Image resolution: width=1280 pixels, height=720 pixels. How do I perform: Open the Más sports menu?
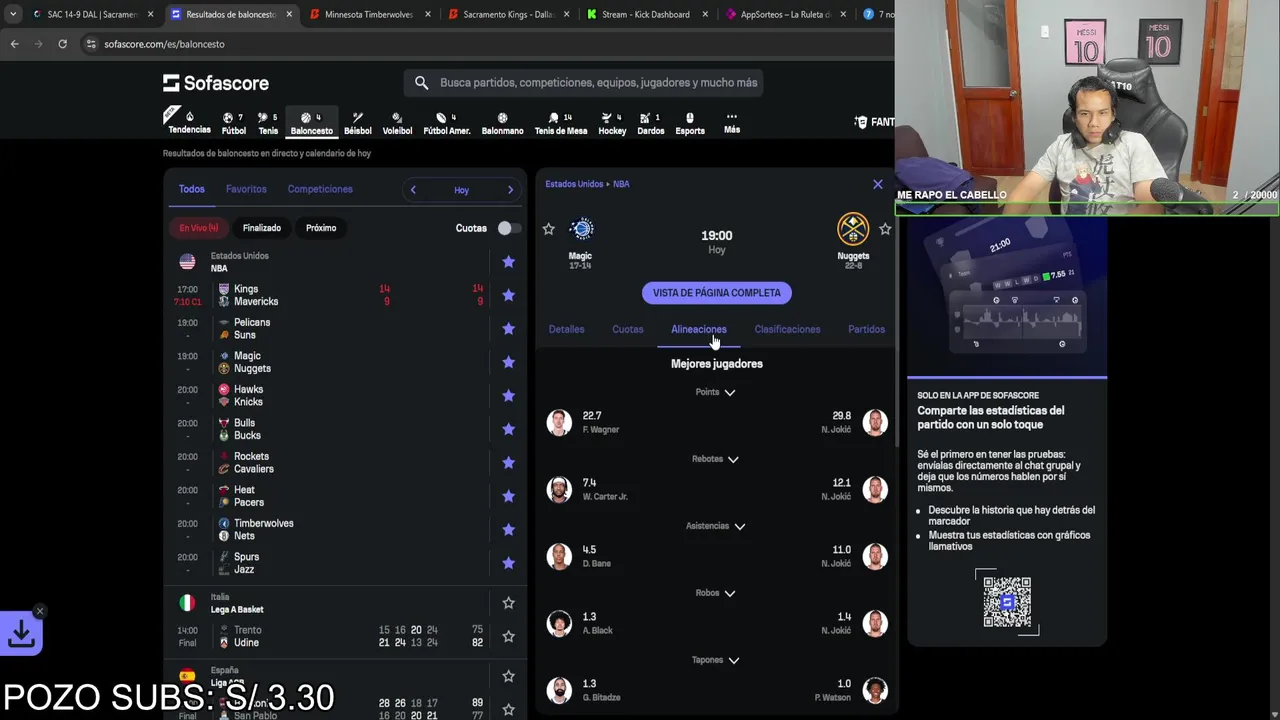(x=732, y=122)
